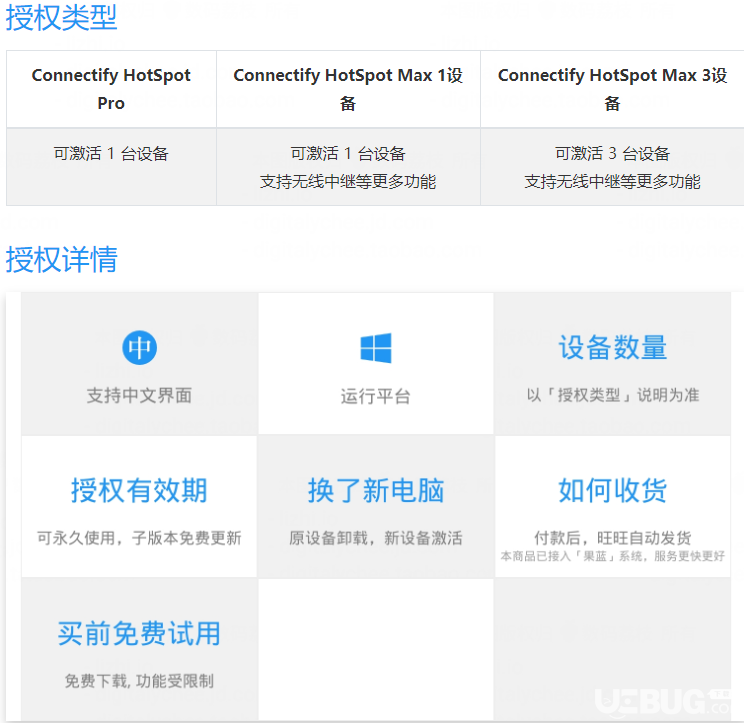Image resolution: width=744 pixels, height=723 pixels.
Task: Click the Connectify HotSpot Max 3设备 header
Action: tap(612, 89)
